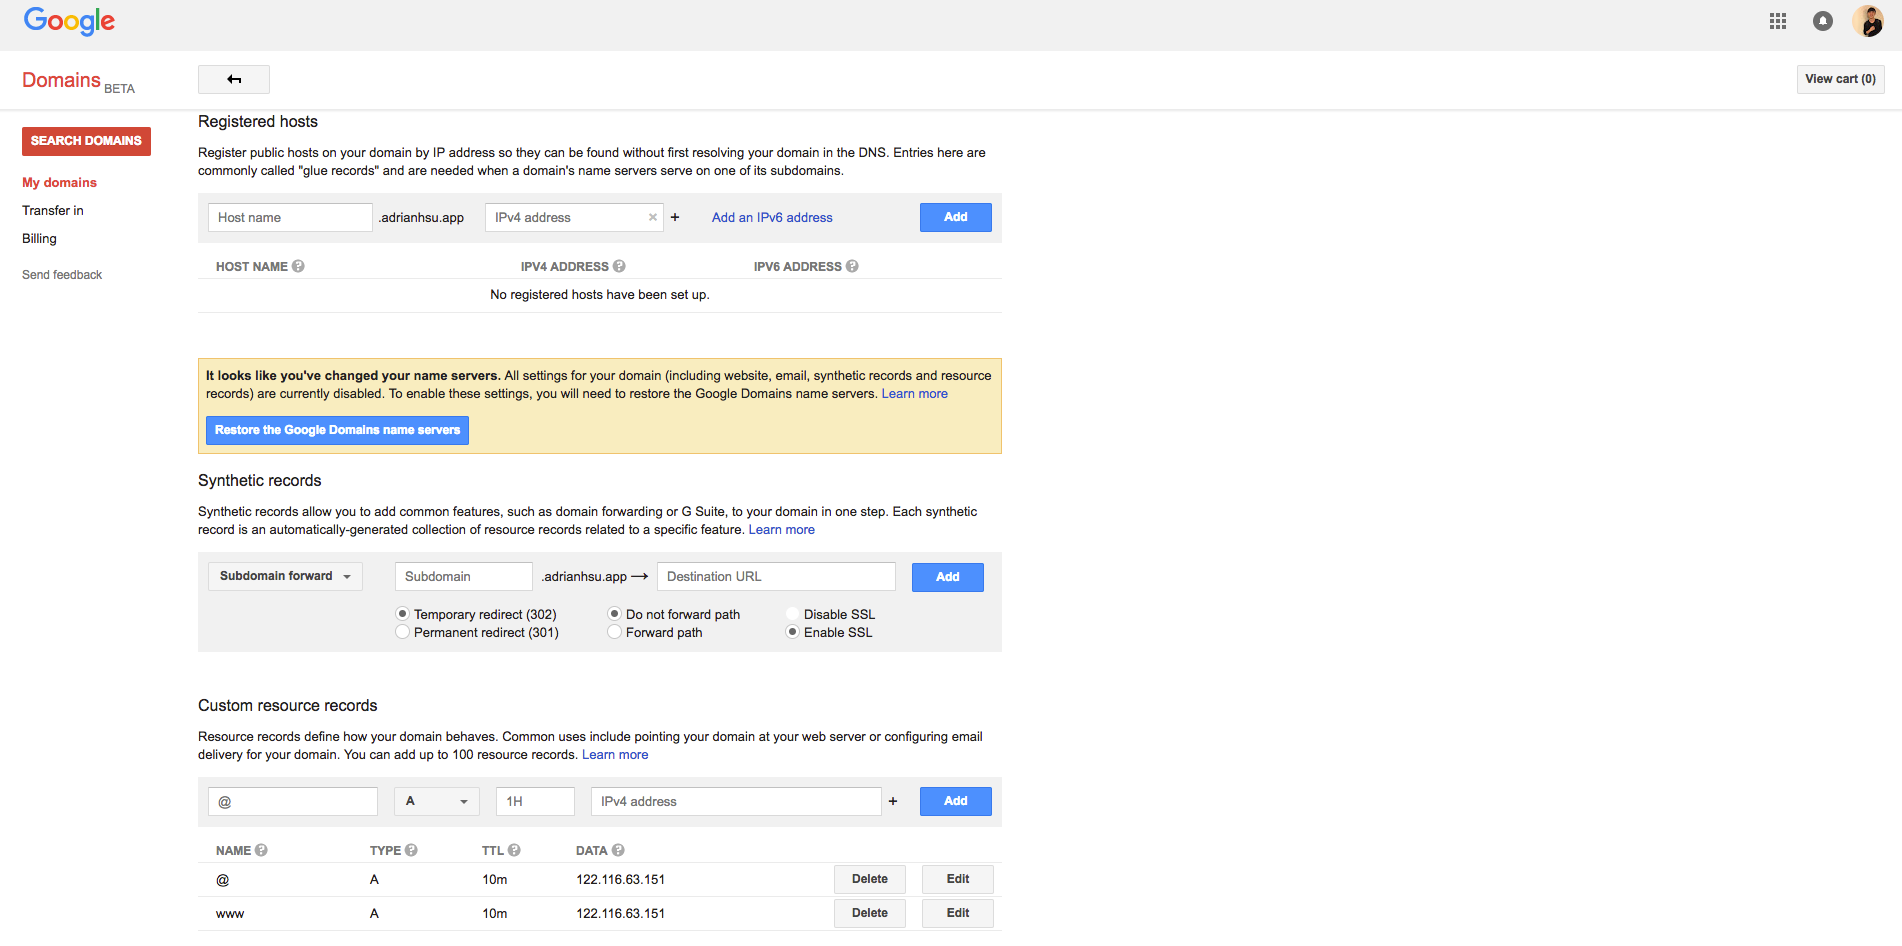Delete the www A record
Image resolution: width=1902 pixels, height=946 pixels.
click(x=869, y=913)
